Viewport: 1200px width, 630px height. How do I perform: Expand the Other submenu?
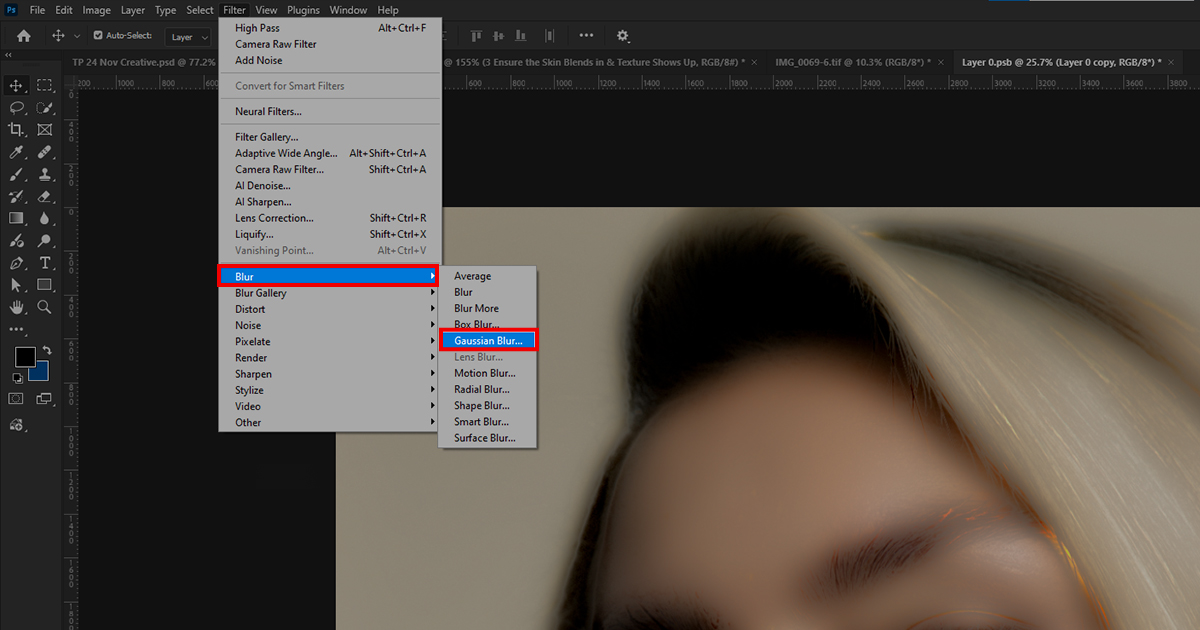coord(330,422)
